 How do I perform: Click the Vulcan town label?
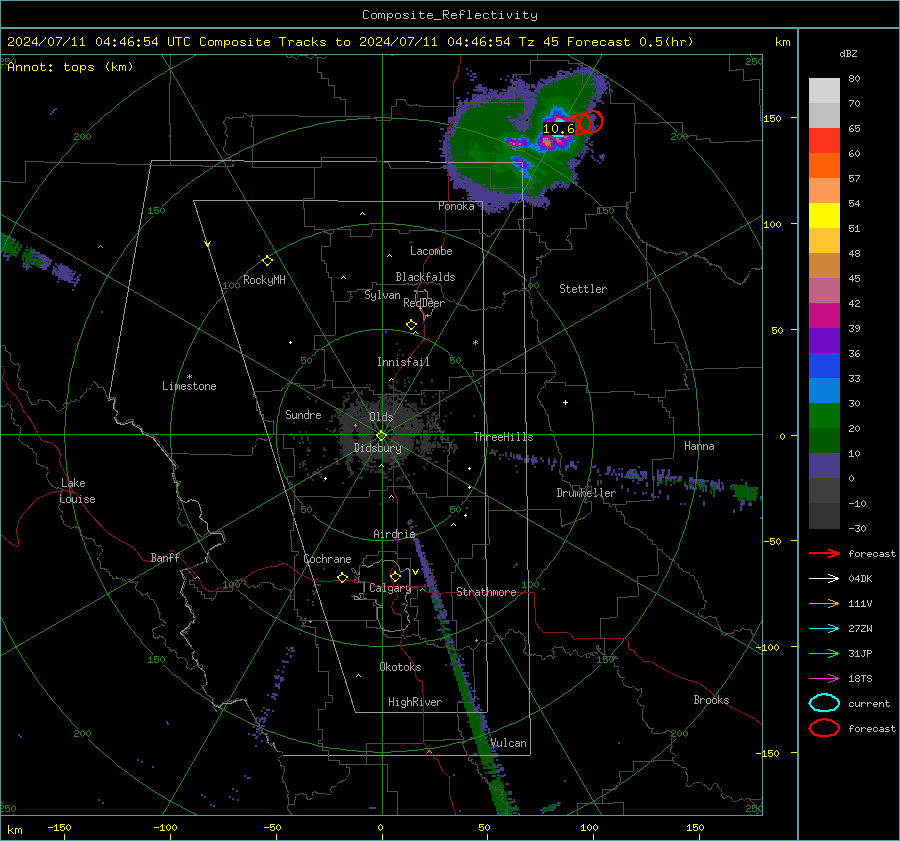[508, 743]
